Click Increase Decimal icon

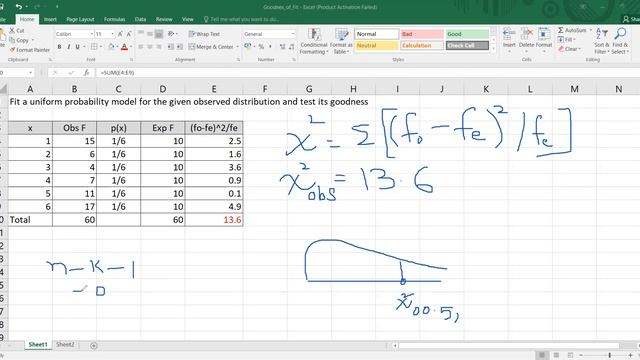(282, 47)
